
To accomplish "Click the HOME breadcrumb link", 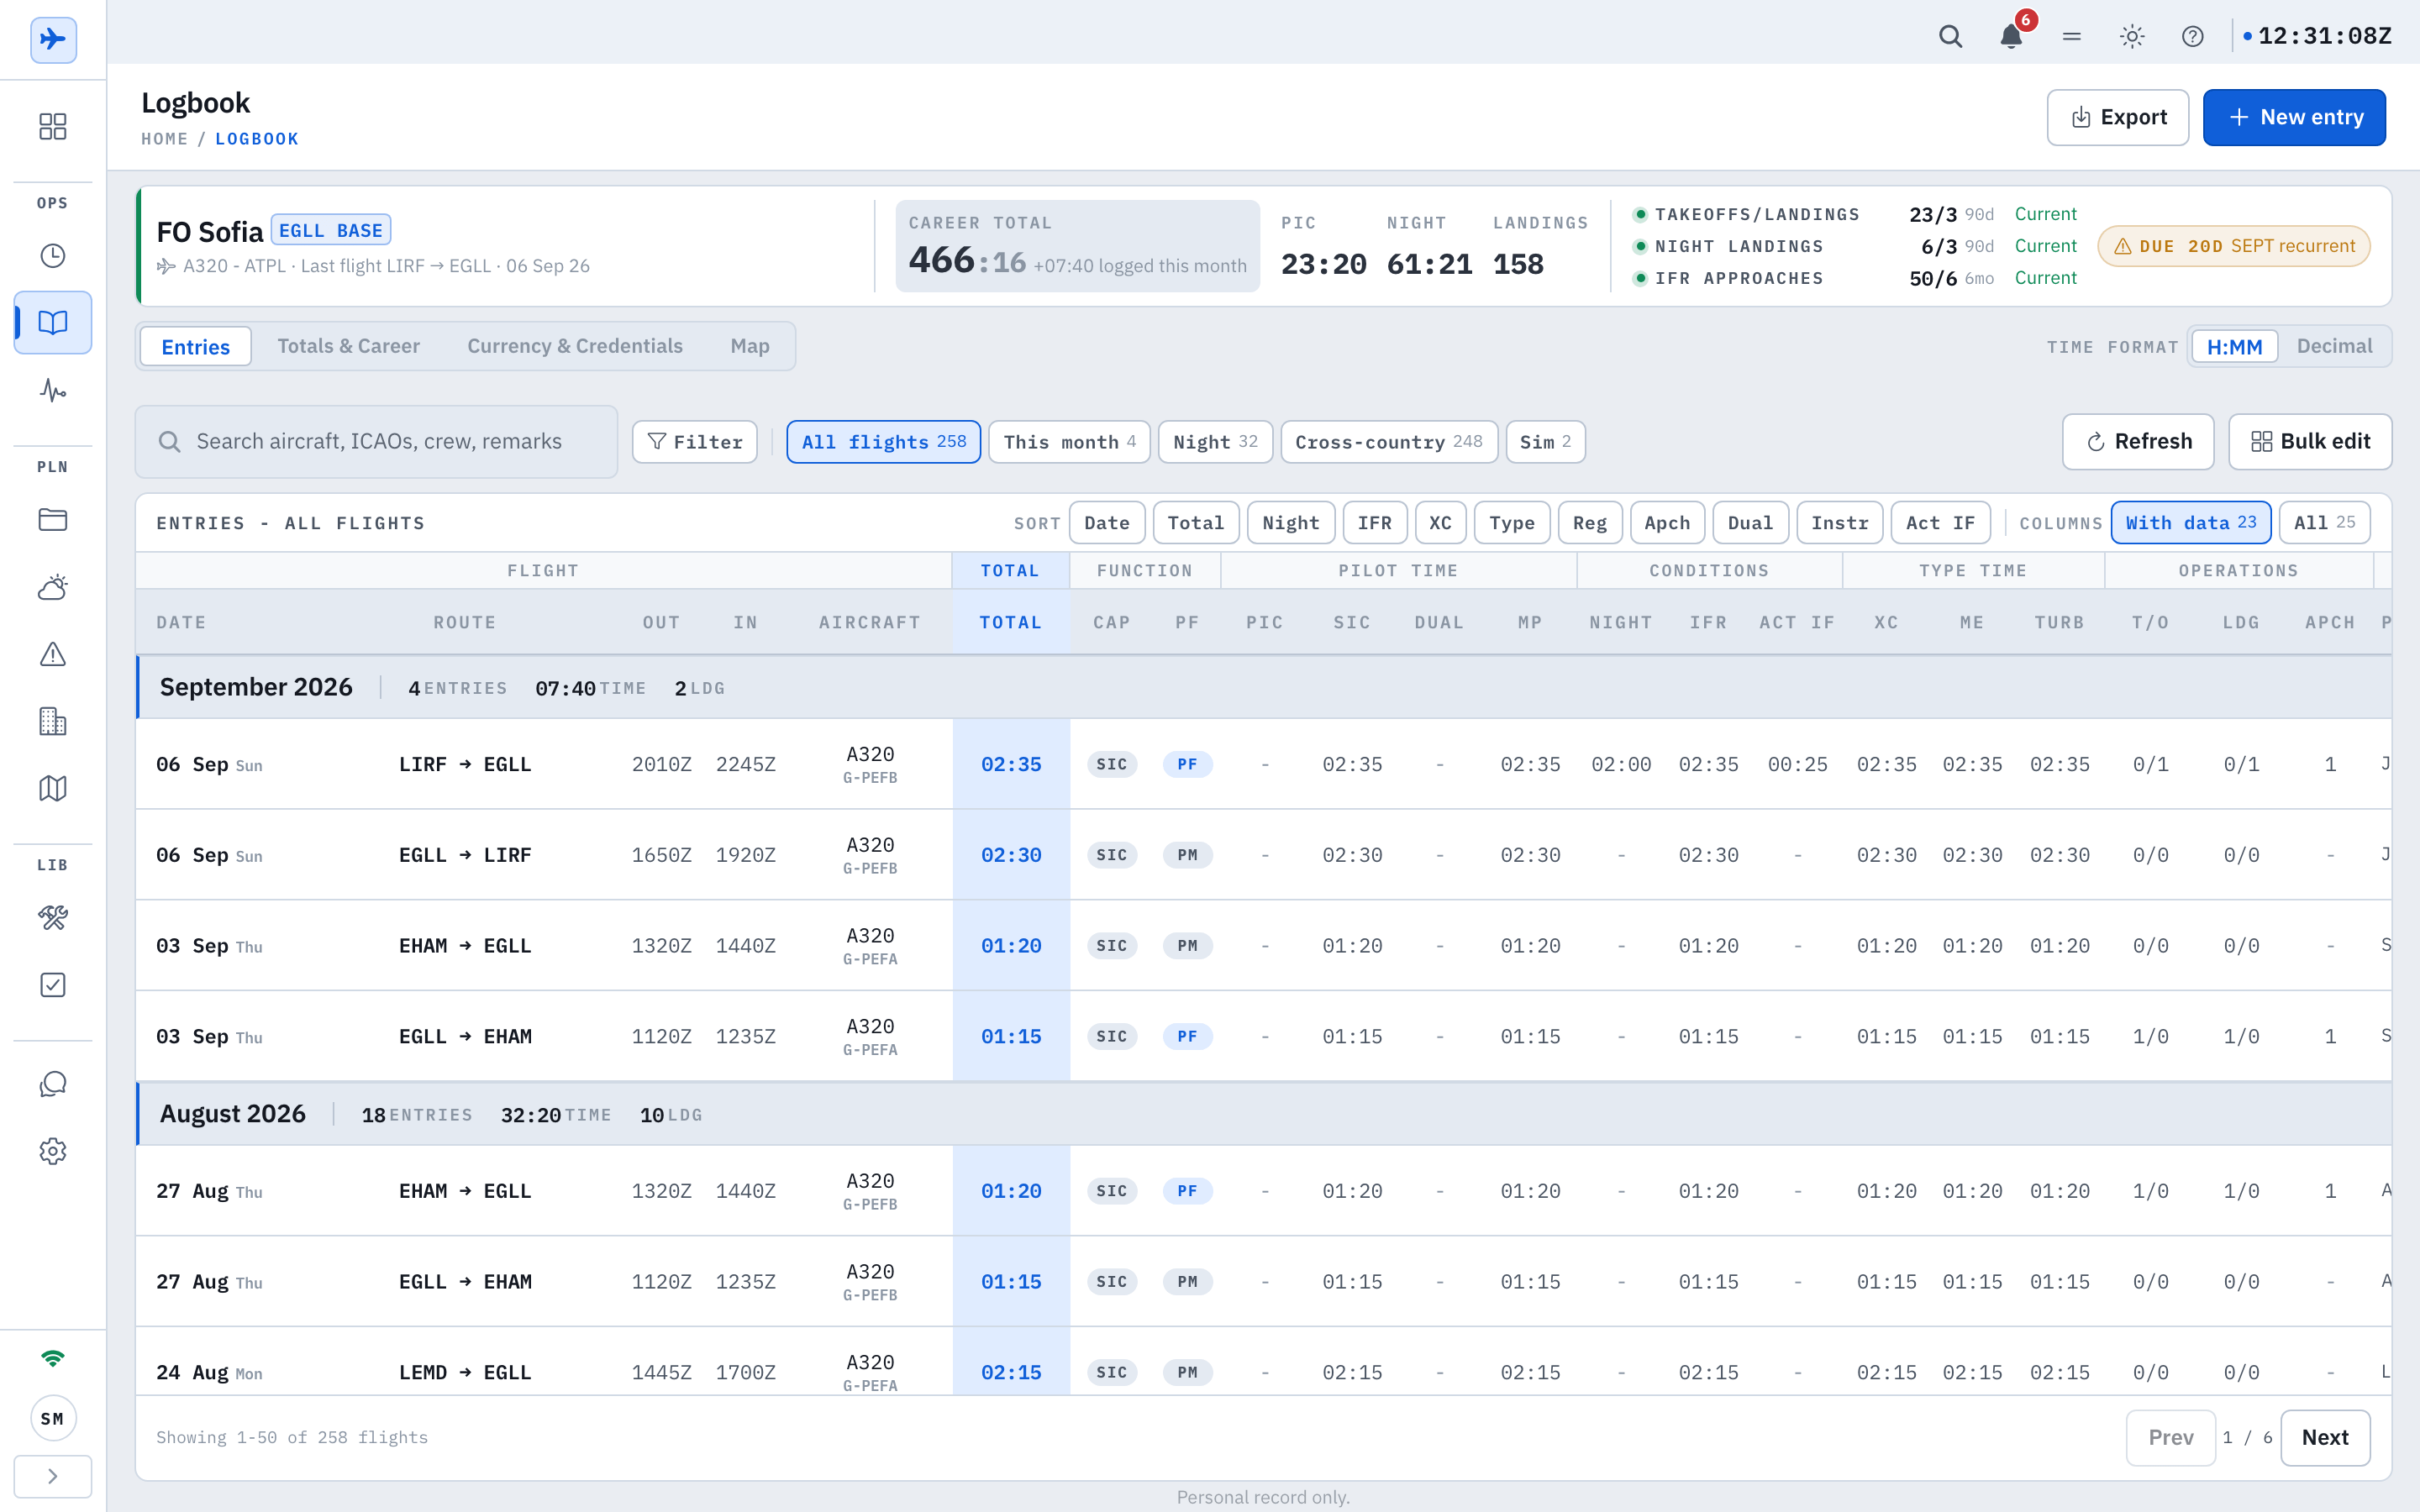I will 165,139.
